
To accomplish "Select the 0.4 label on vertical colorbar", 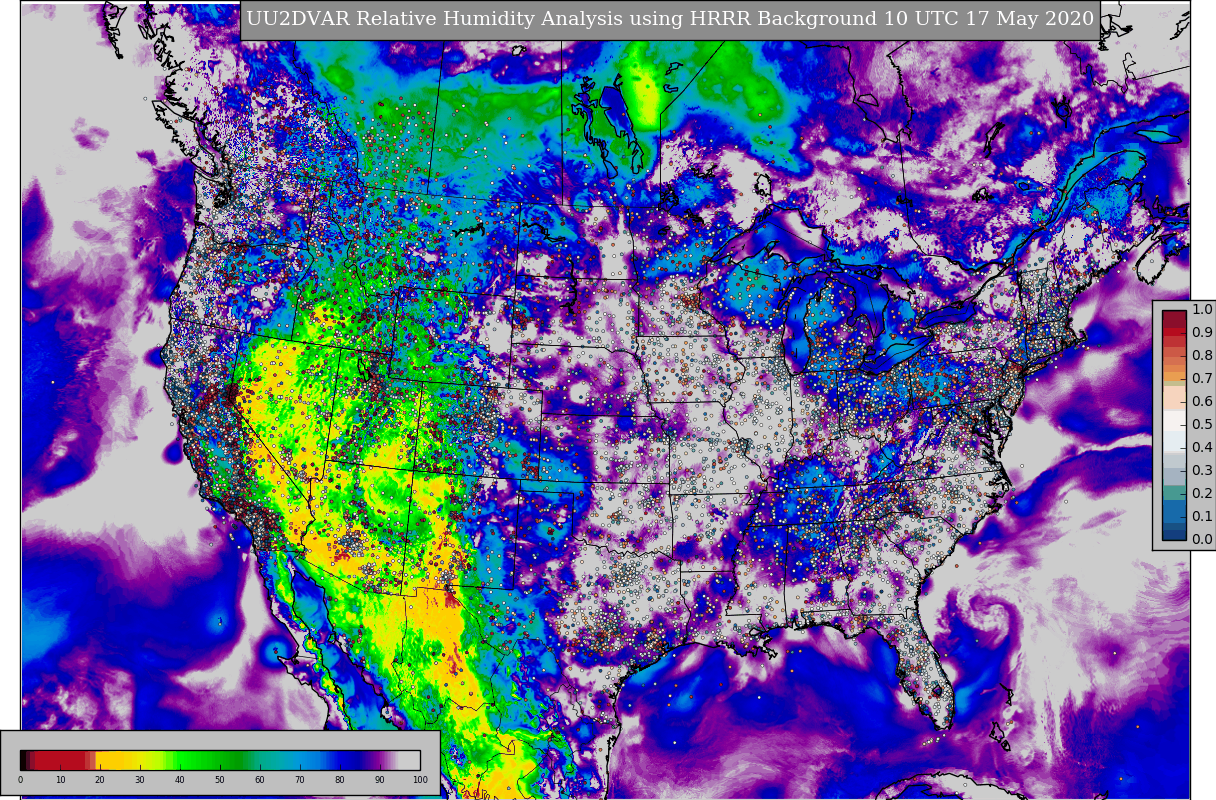I will (x=1202, y=448).
